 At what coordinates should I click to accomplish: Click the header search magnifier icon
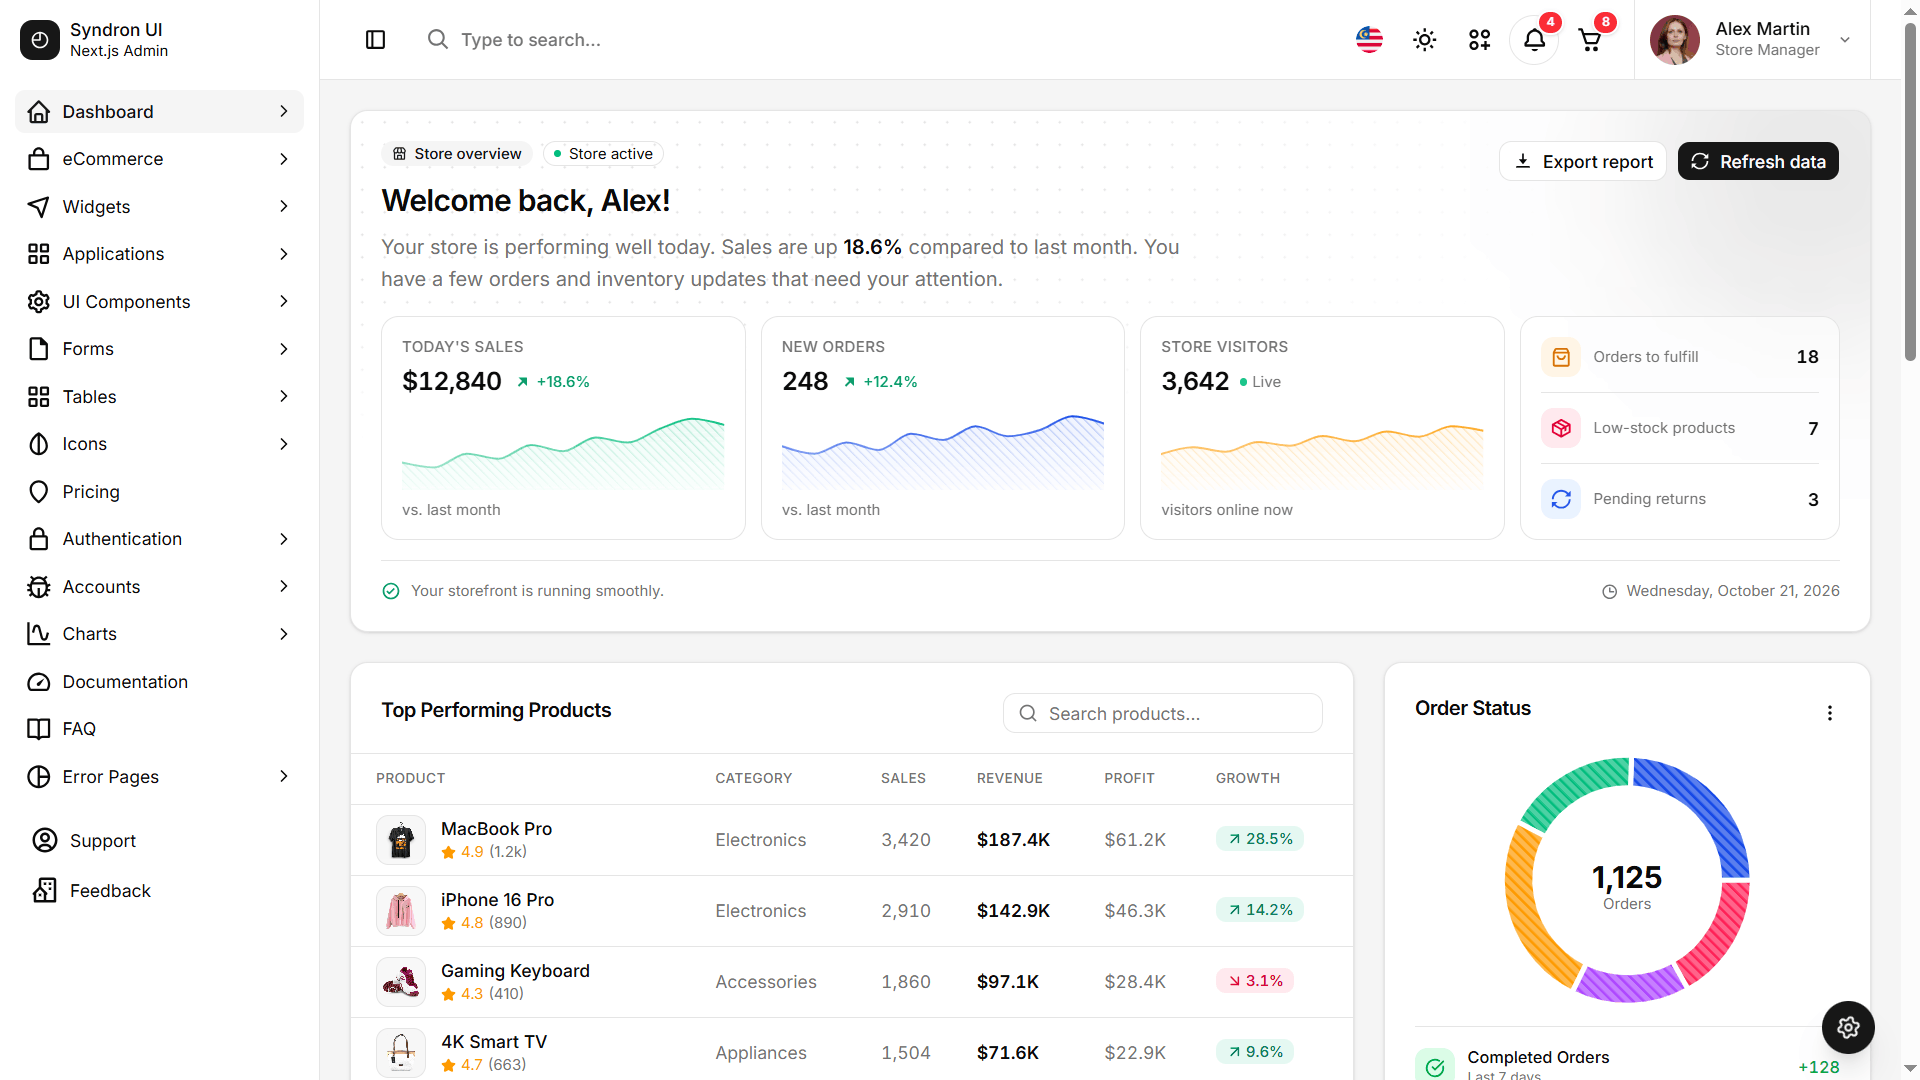coord(437,40)
